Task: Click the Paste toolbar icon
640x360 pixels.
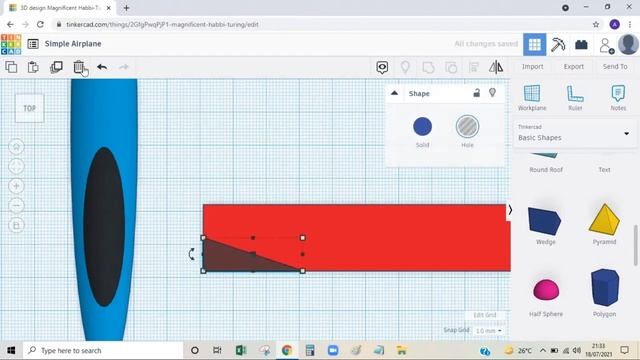Action: tap(33, 67)
